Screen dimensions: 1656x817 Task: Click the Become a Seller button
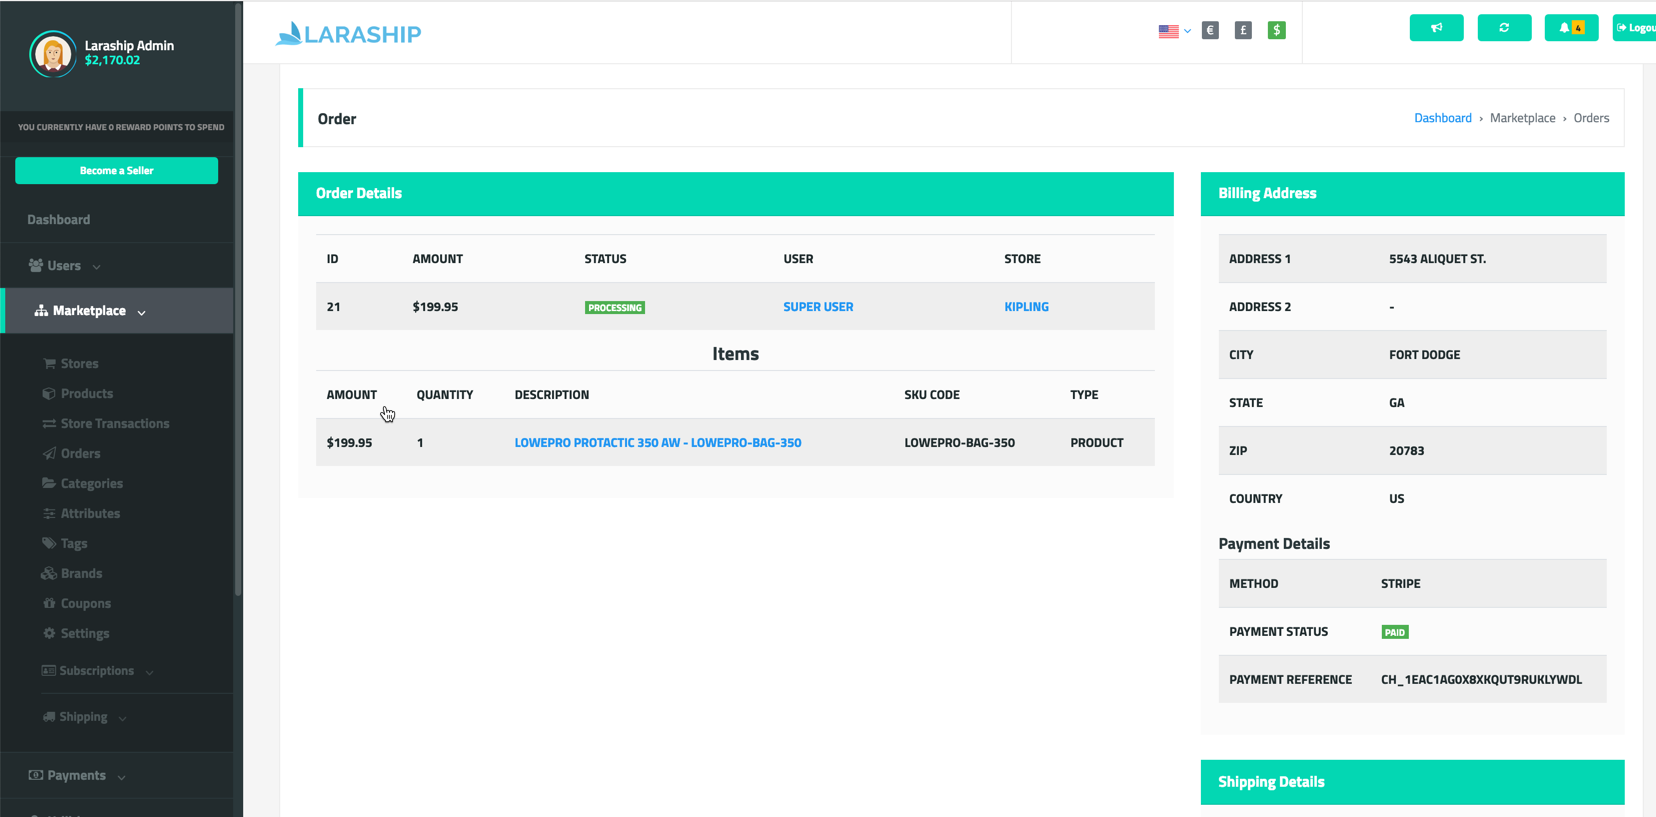(117, 171)
